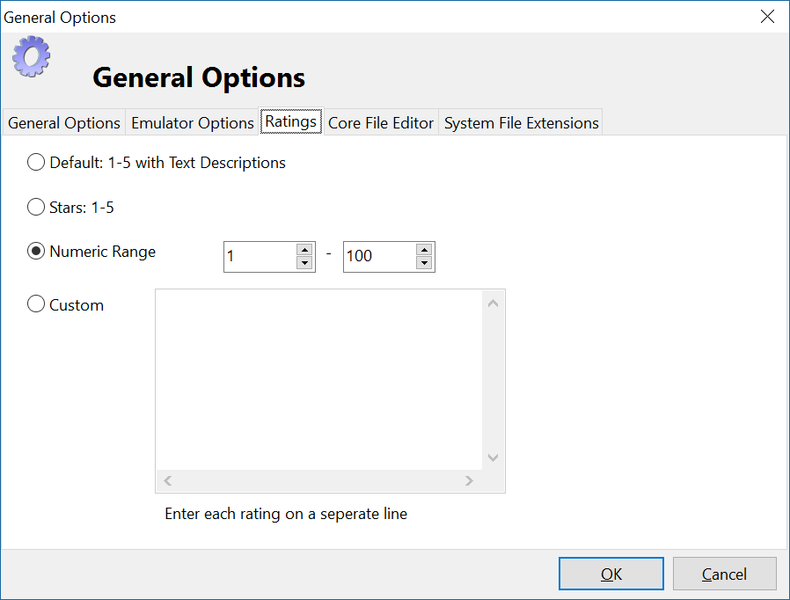This screenshot has height=600, width=790.
Task: Switch to the General Options tab
Action: click(x=64, y=123)
